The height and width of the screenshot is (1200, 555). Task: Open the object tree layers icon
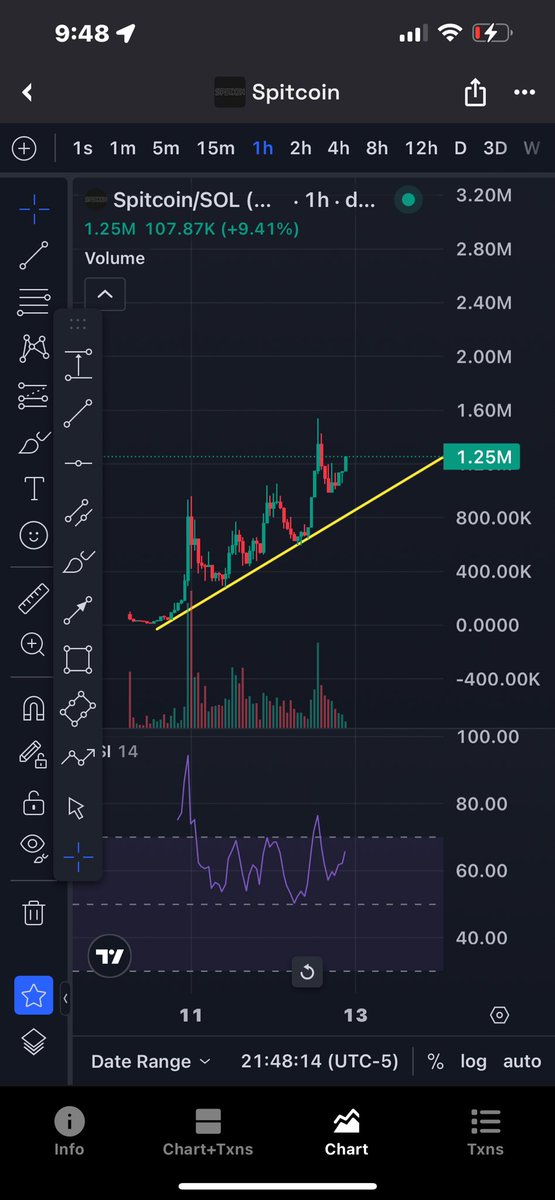click(x=34, y=1042)
